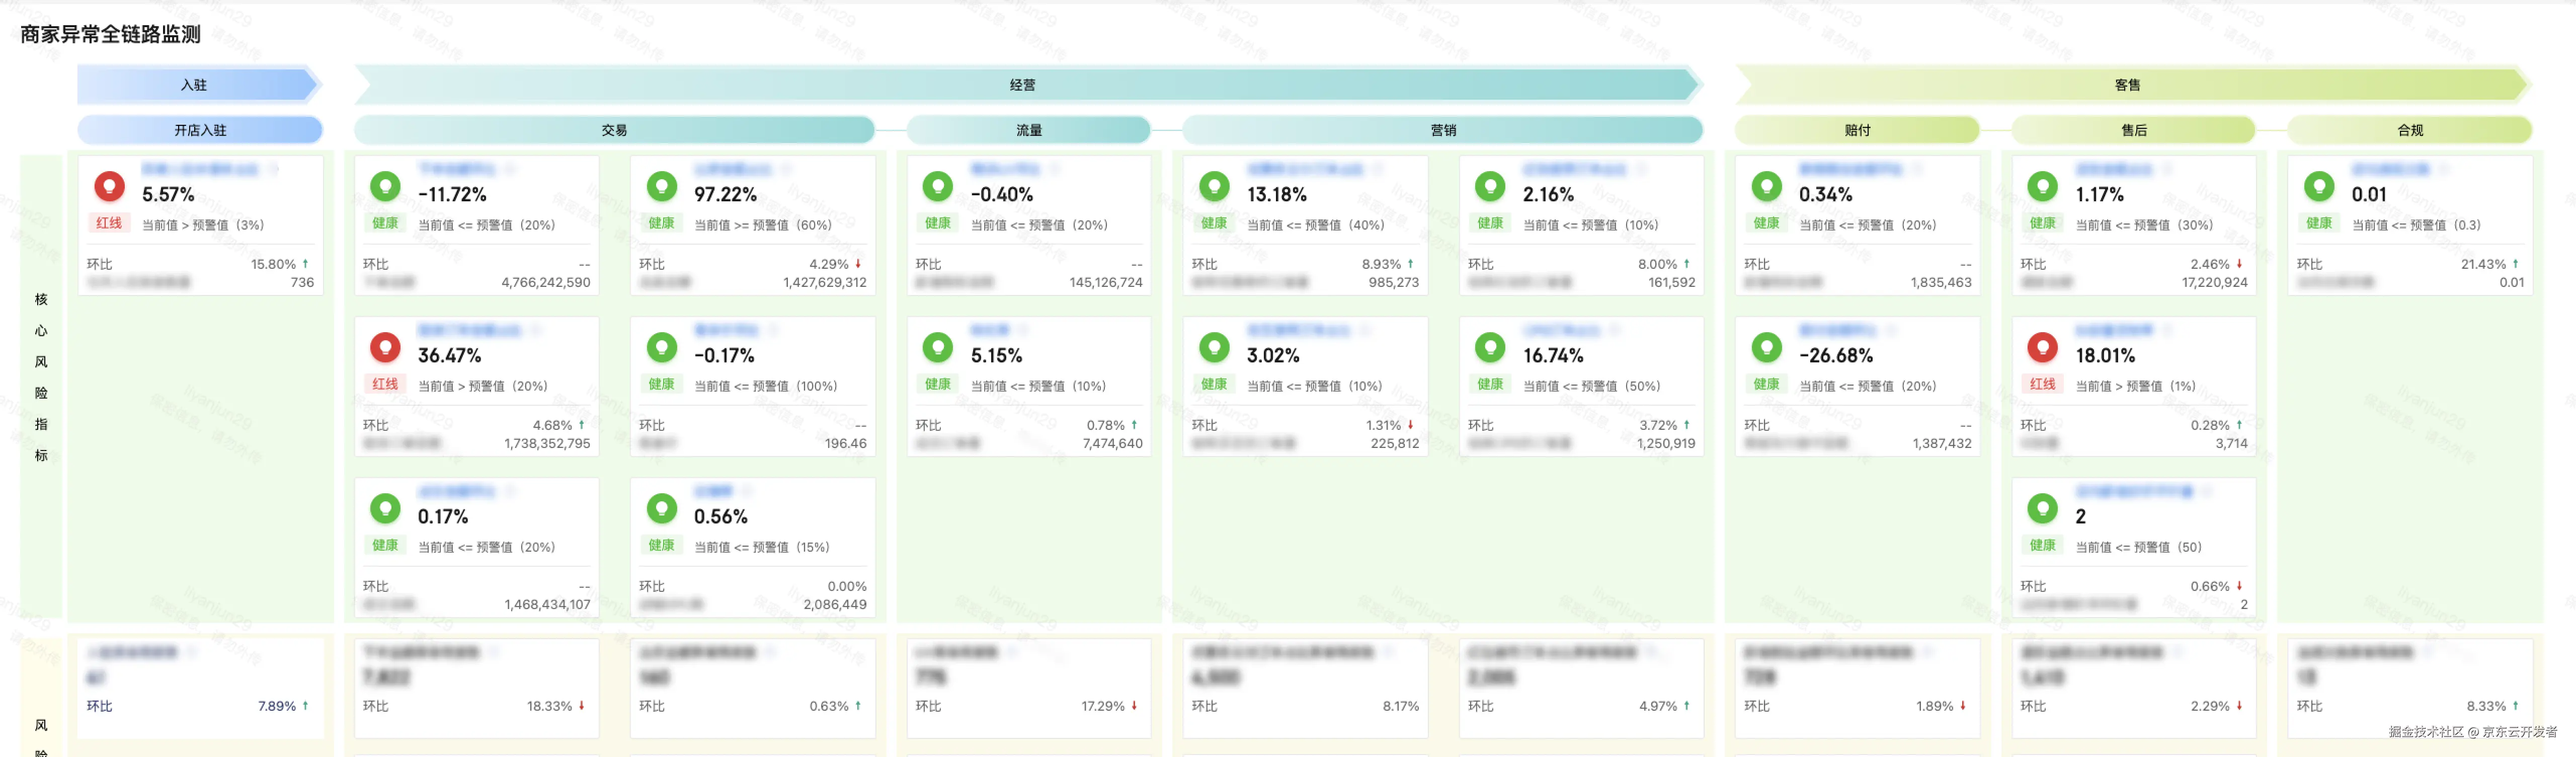Screen dimensions: 2576x757
Task: Click the green health bulb beside 97.22%
Action: (x=661, y=186)
